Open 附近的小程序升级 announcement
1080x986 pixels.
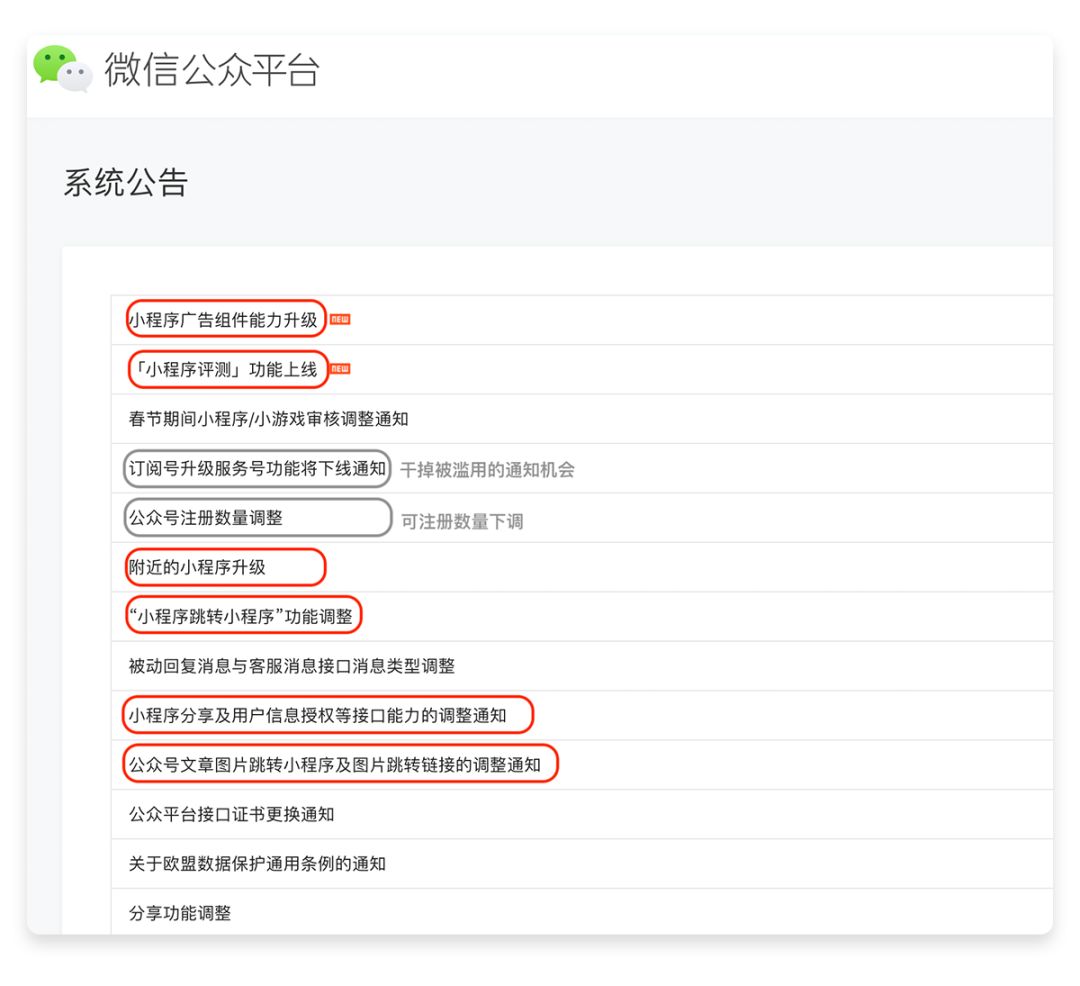[197, 567]
